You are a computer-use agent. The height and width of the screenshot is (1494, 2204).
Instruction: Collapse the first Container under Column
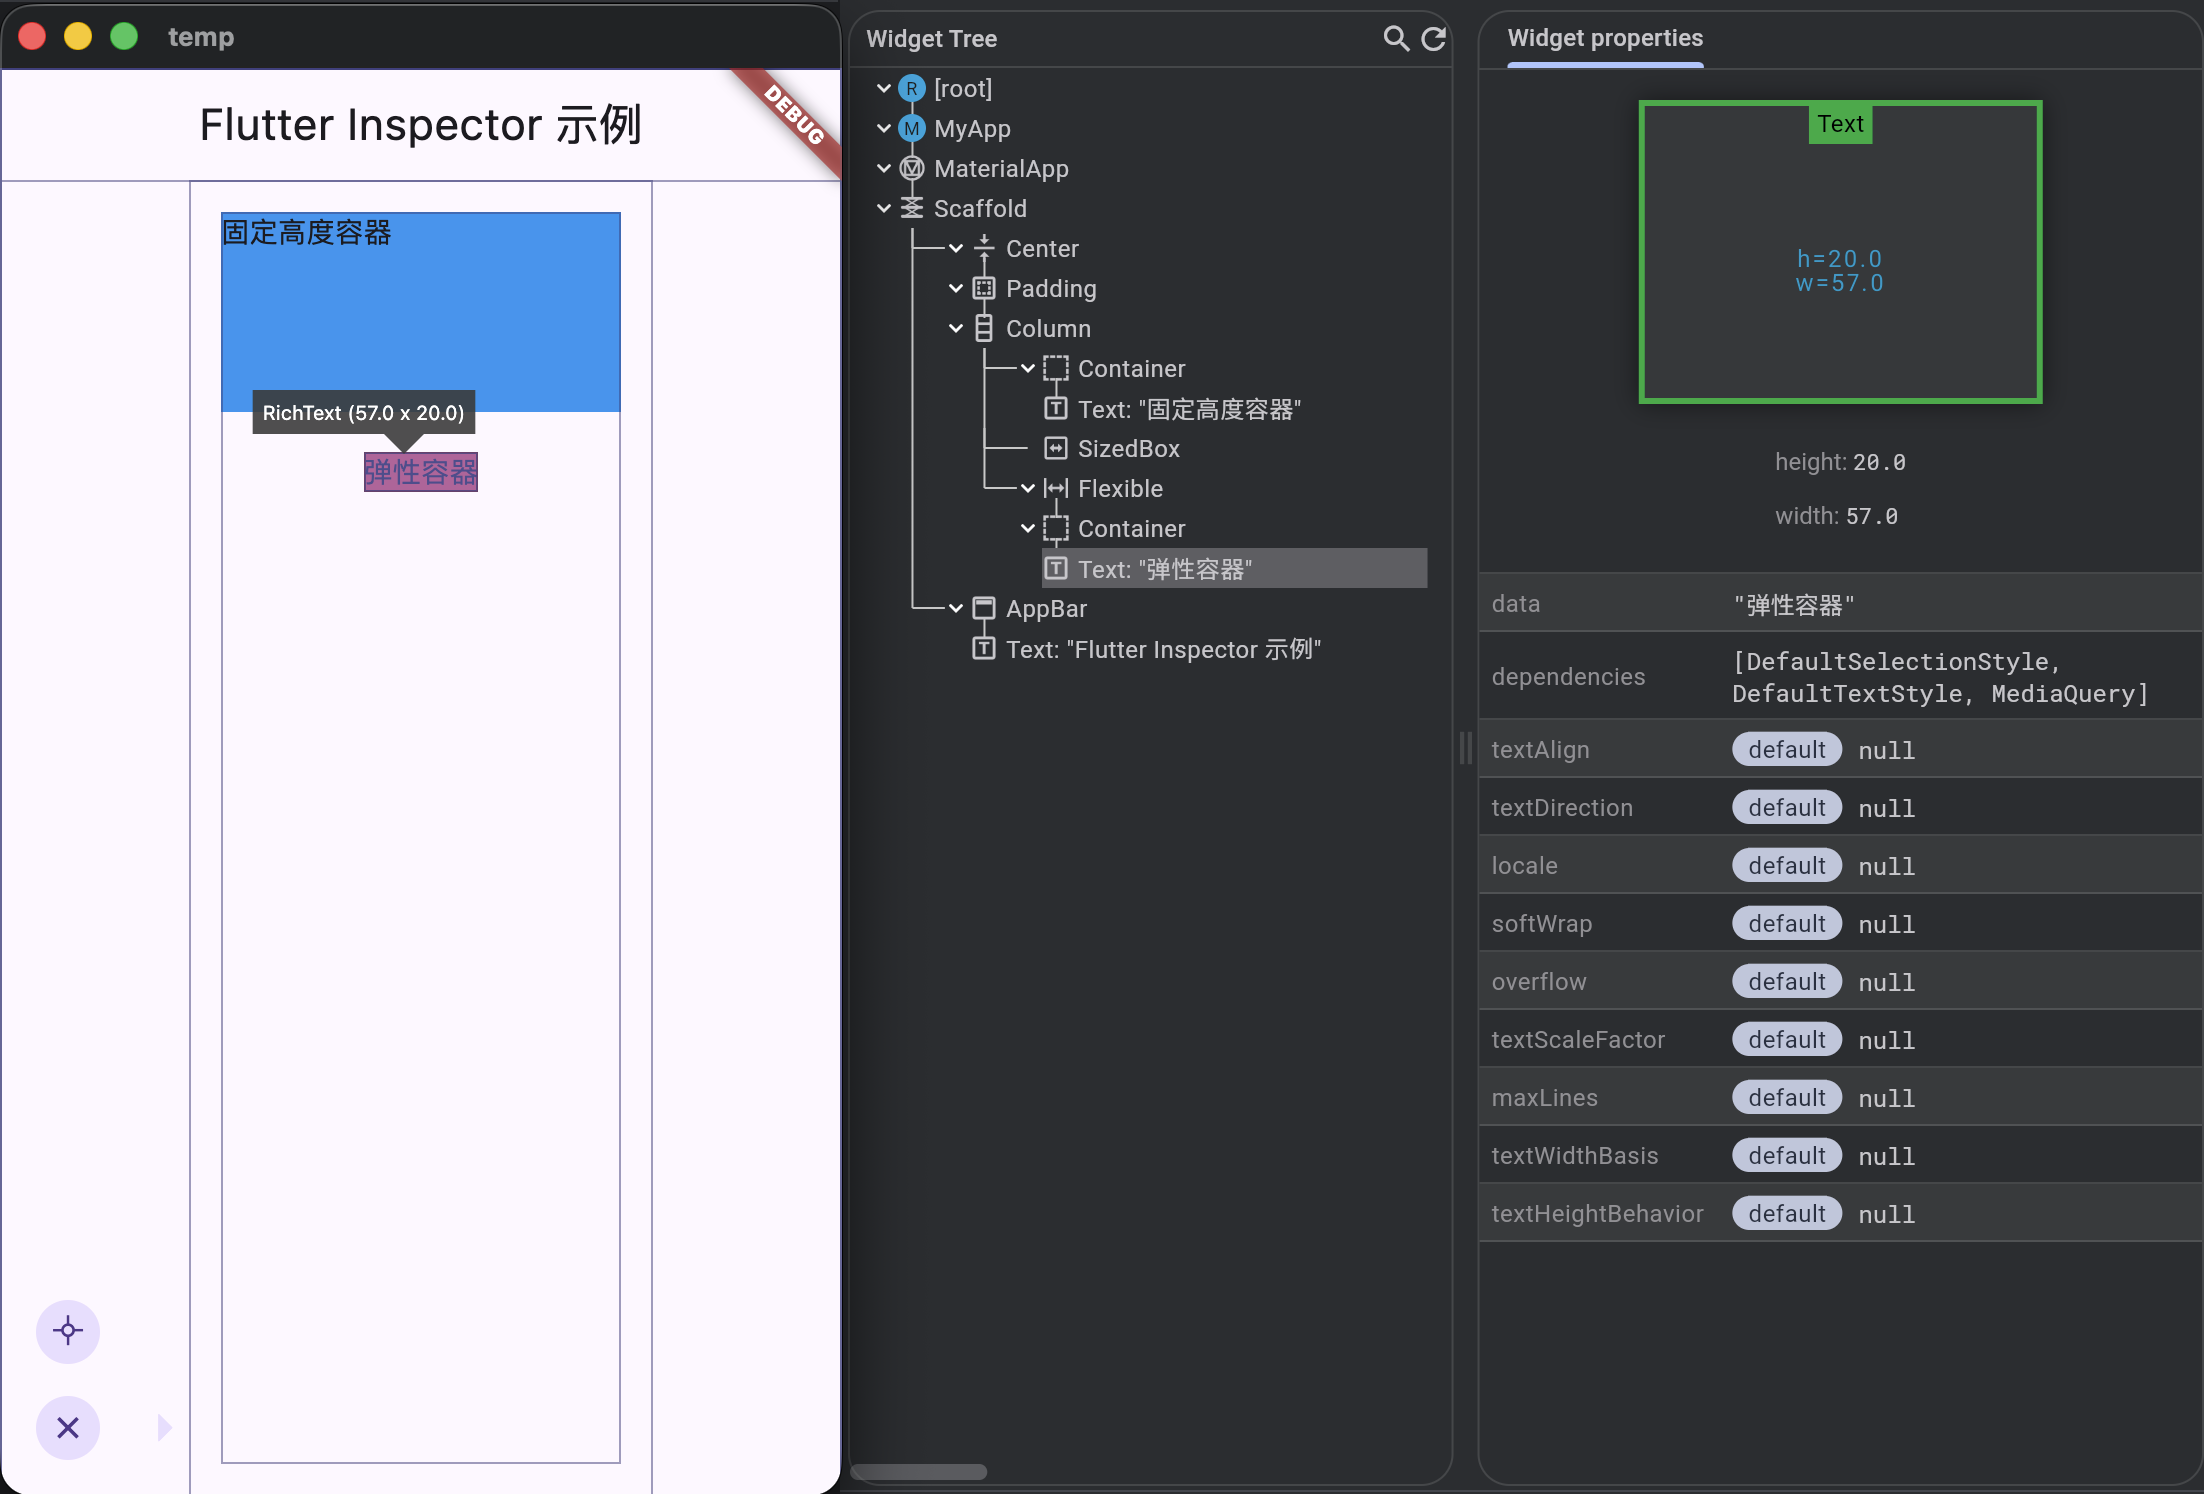pos(1028,369)
